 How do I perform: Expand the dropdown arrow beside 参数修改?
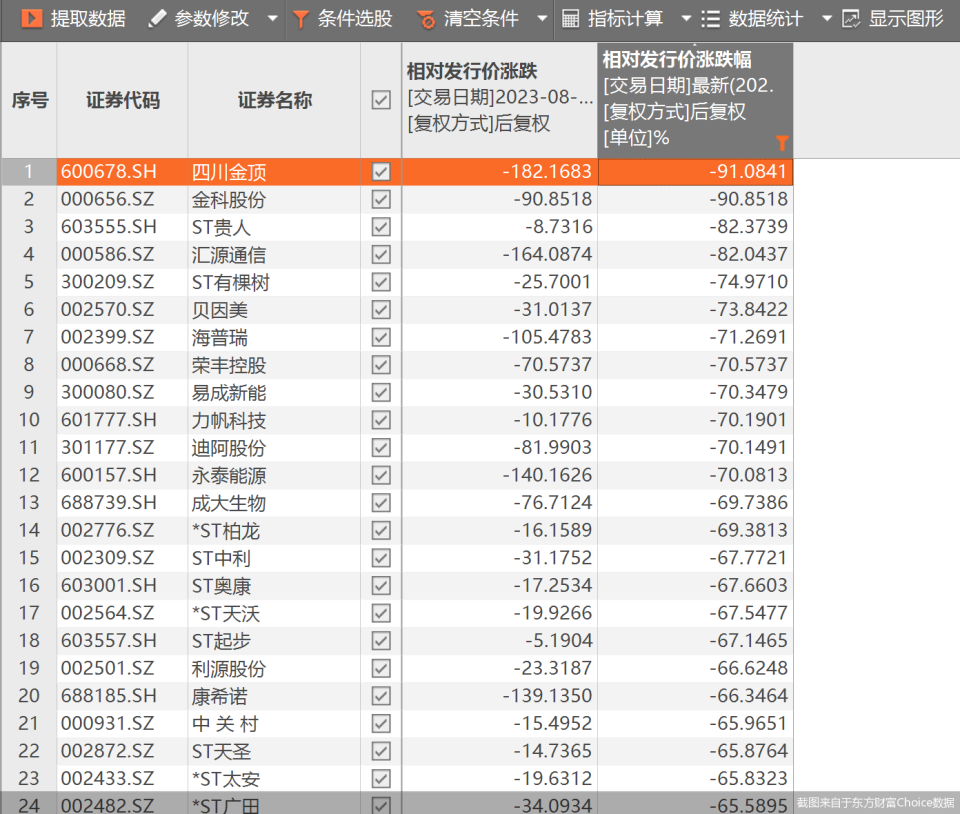(x=273, y=19)
